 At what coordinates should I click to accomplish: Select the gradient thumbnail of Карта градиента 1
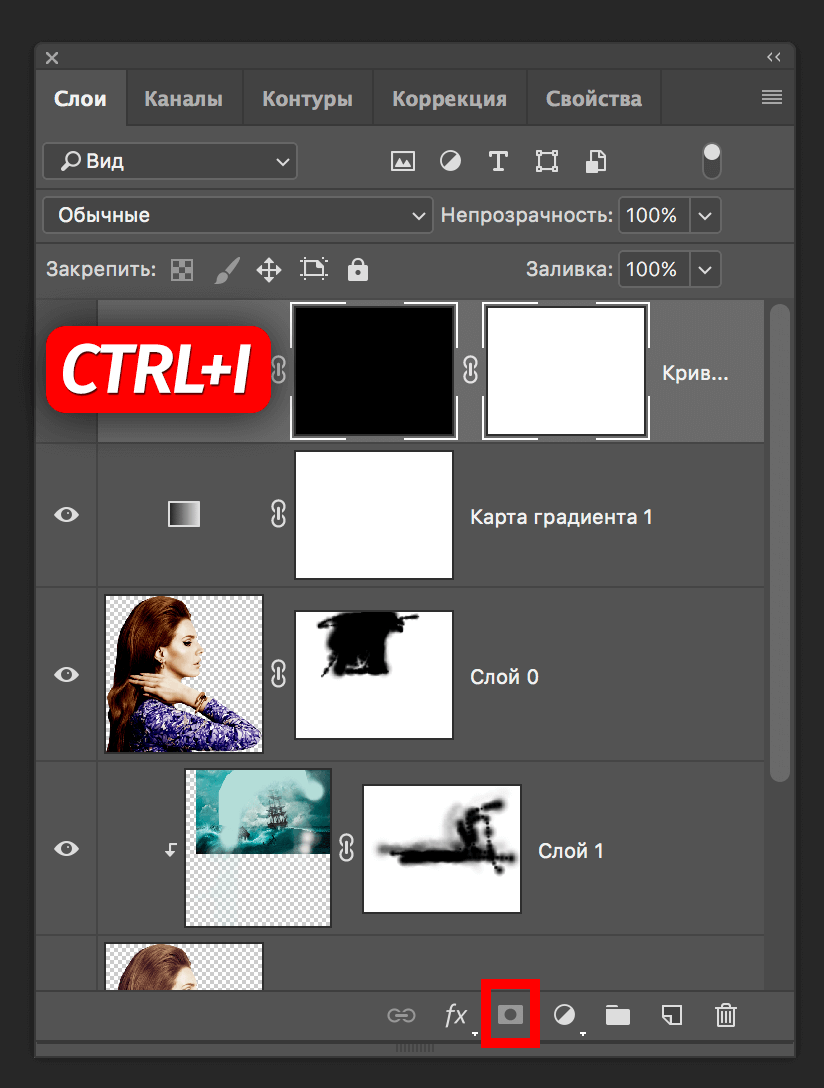coord(184,514)
